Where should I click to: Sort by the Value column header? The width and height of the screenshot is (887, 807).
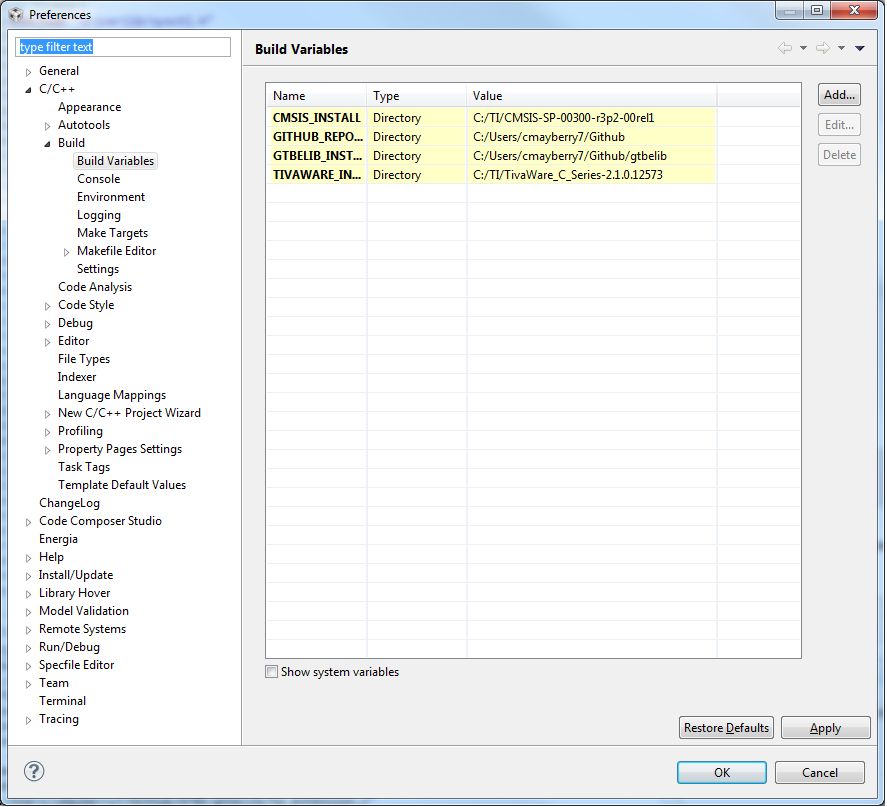pyautogui.click(x=592, y=96)
